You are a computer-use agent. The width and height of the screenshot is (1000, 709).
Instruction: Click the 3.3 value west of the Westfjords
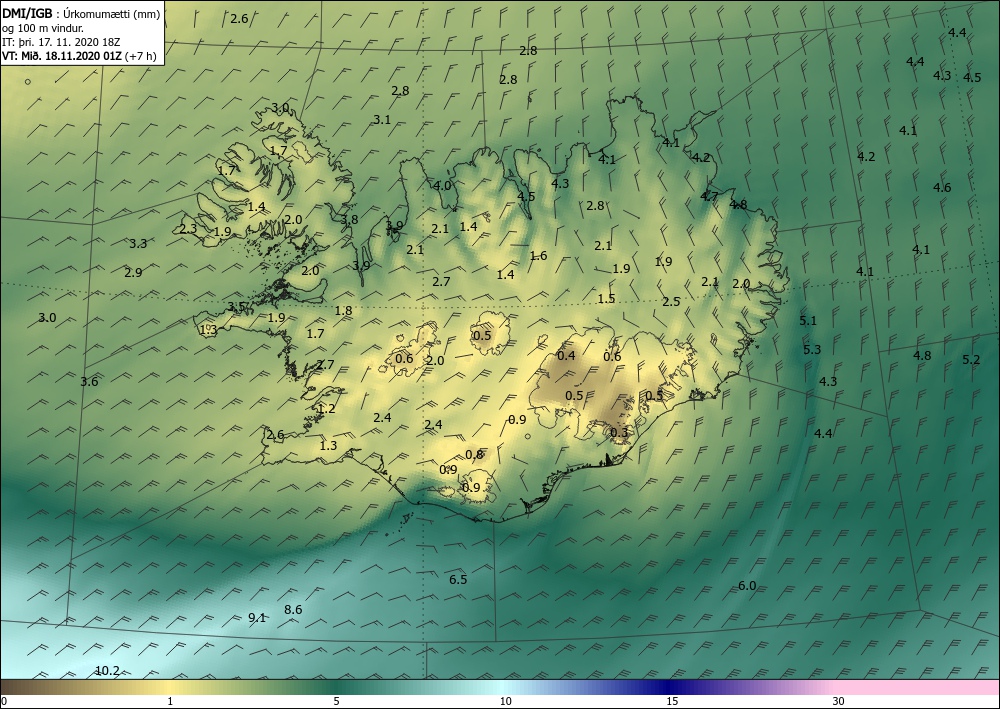(x=138, y=243)
